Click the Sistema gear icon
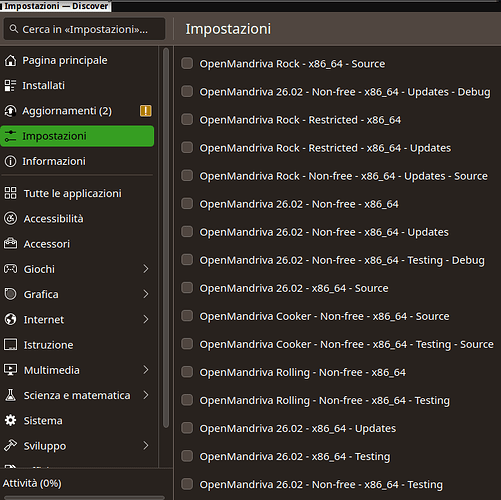This screenshot has width=501, height=500. coord(10,420)
